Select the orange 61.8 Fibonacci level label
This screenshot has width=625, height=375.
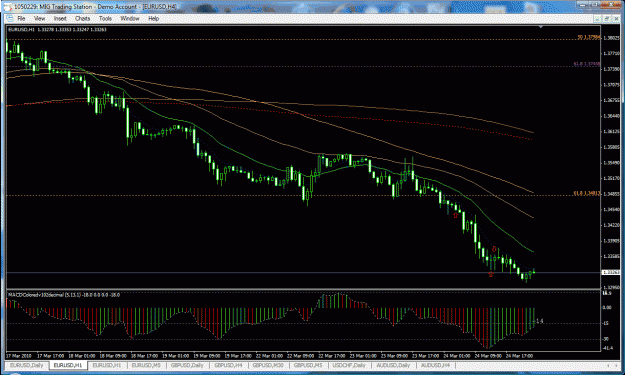[x=587, y=193]
